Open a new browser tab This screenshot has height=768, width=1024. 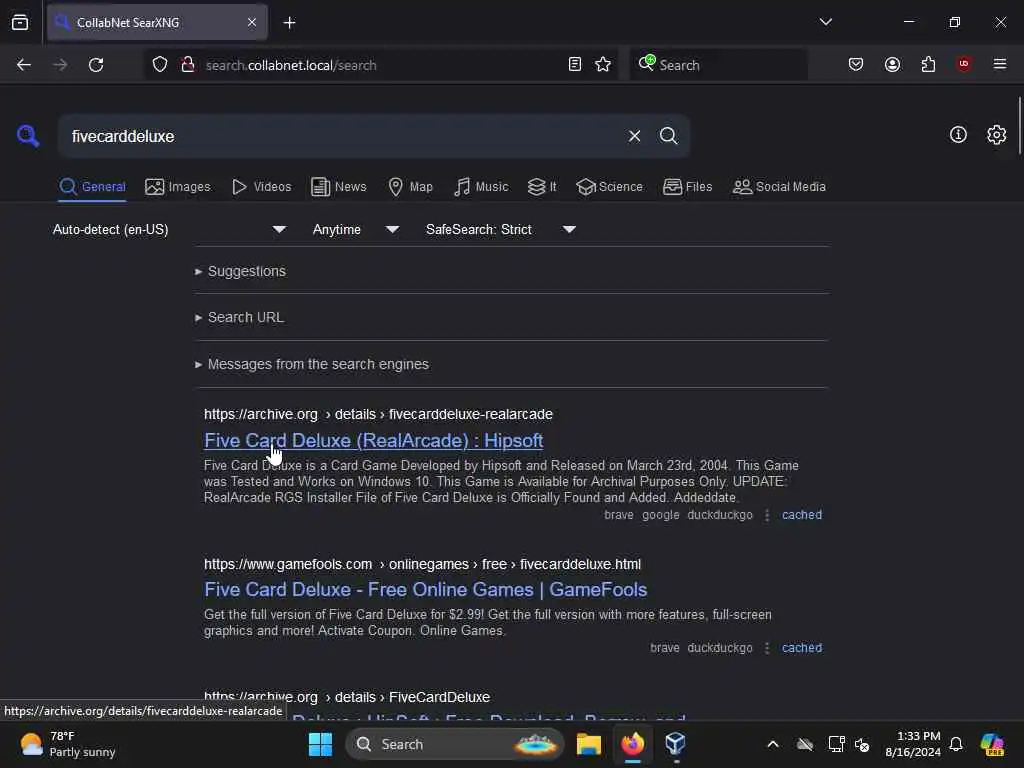289,23
